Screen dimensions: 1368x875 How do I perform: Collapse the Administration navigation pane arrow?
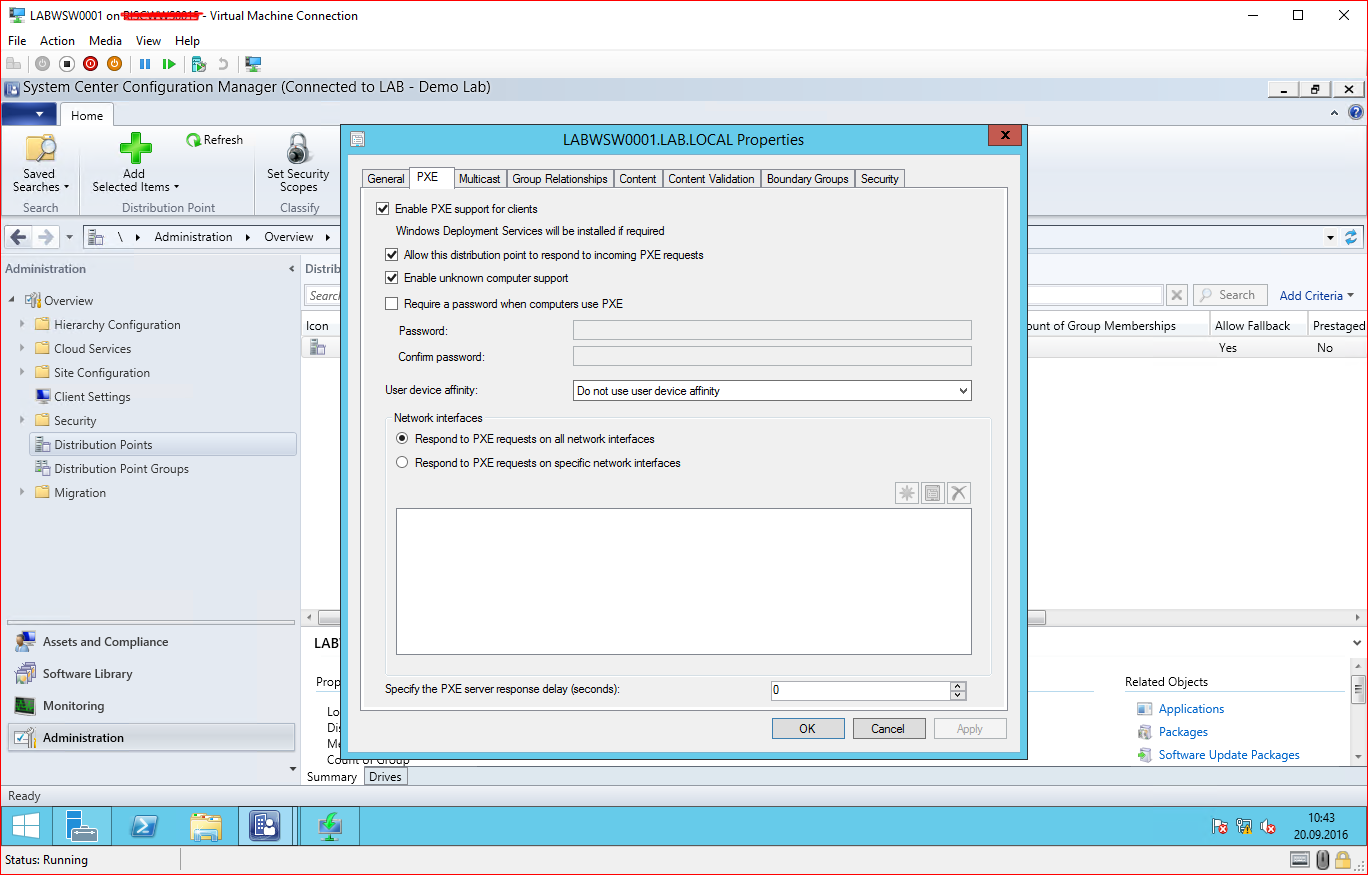[x=291, y=269]
